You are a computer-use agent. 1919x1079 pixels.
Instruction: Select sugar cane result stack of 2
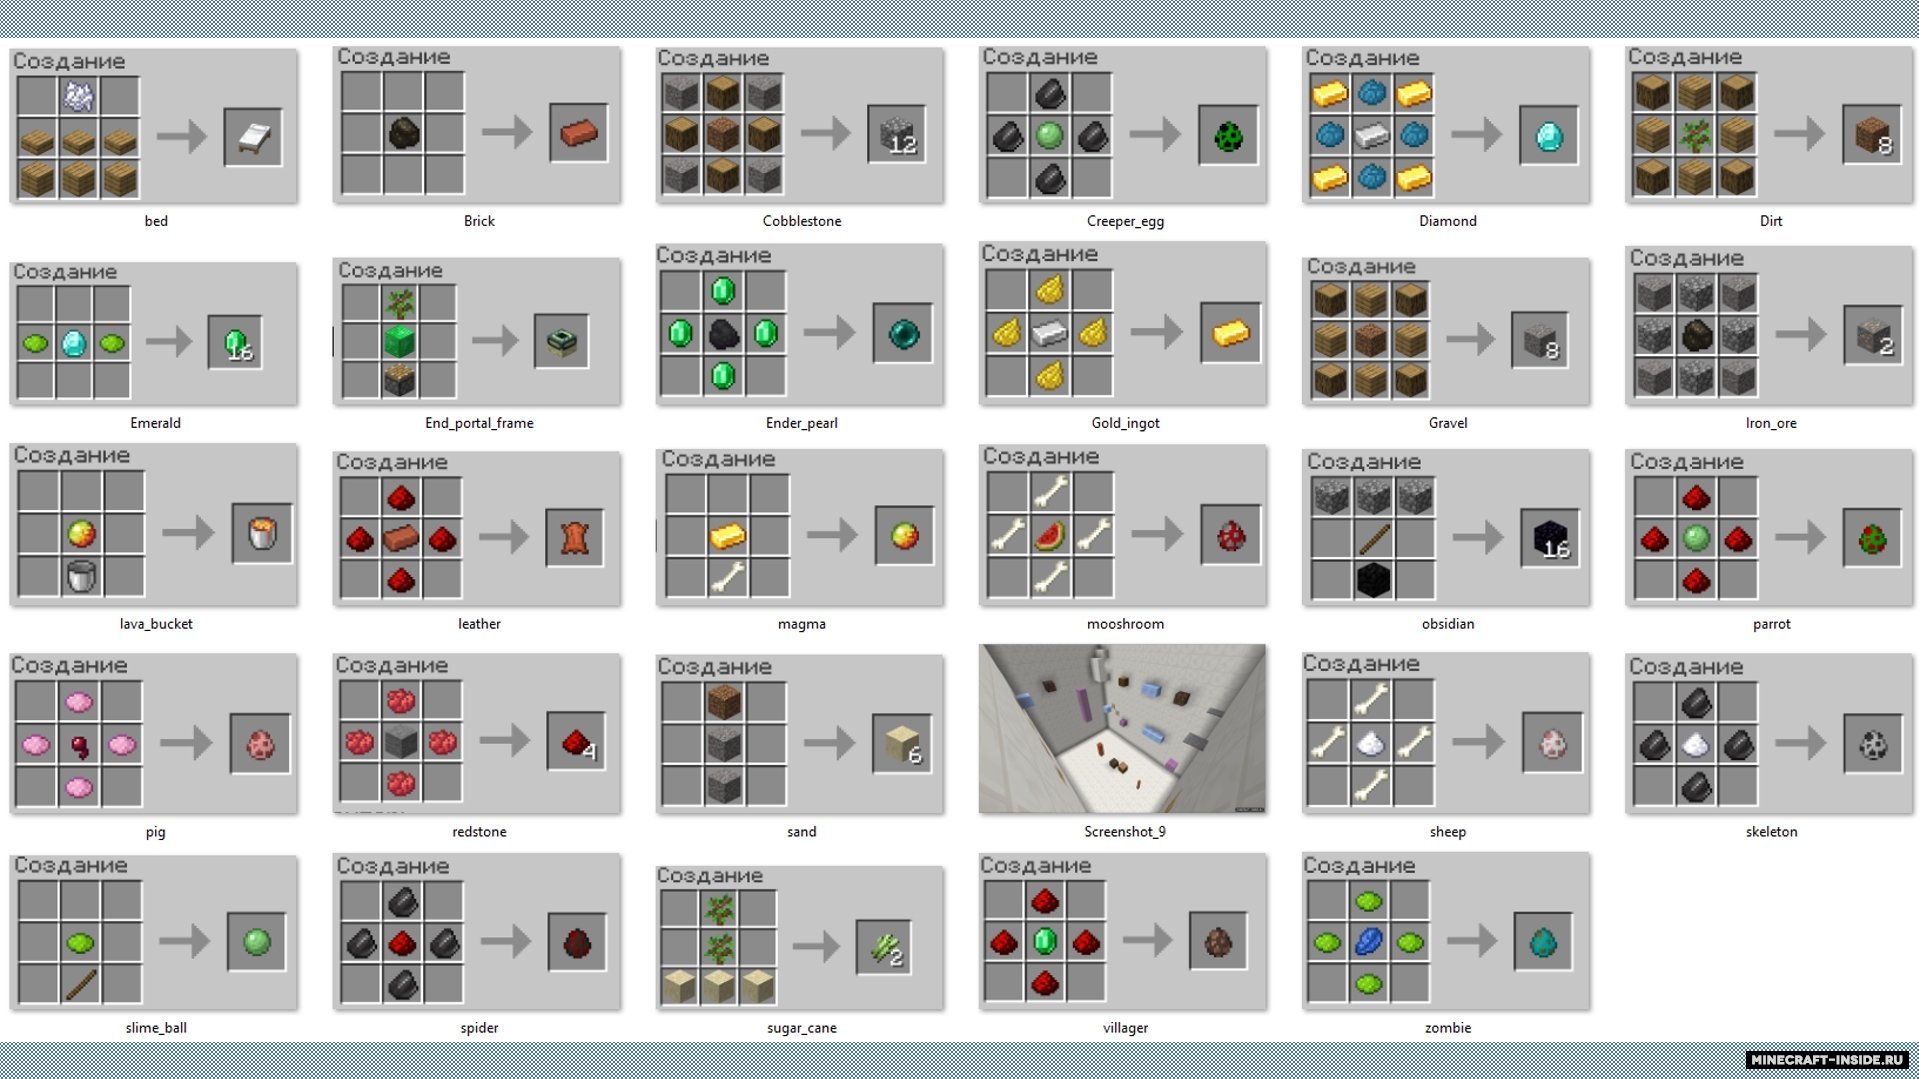point(884,947)
